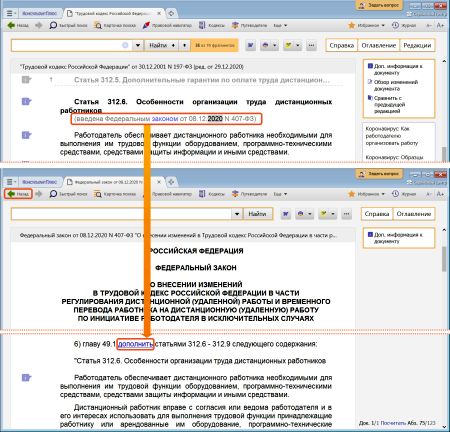Expand the Избранное dropdown in upper toolbar
The height and width of the screenshot is (432, 450).
(366, 25)
